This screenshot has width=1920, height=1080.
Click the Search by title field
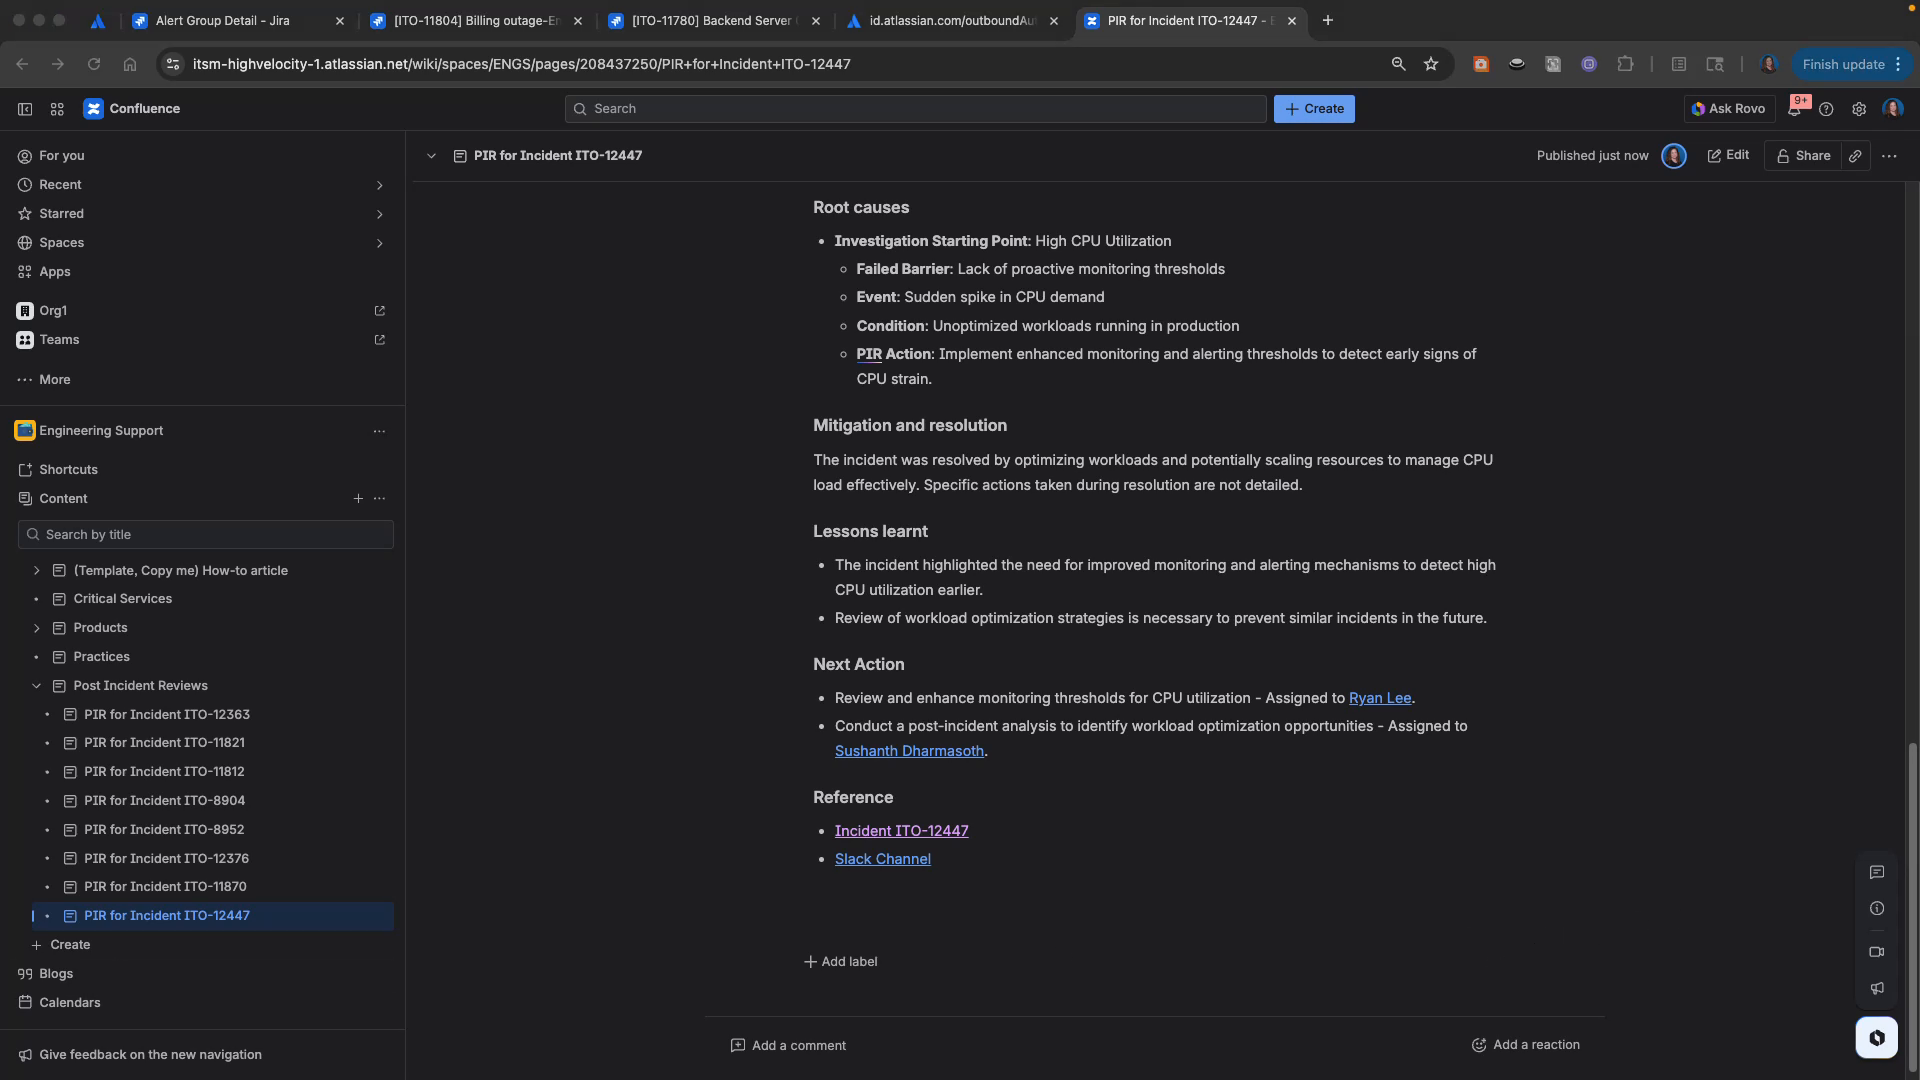(205, 534)
